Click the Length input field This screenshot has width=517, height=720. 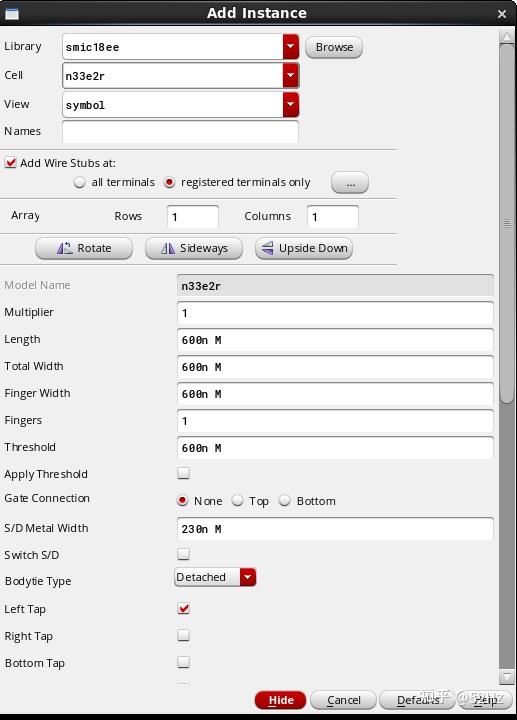[335, 340]
